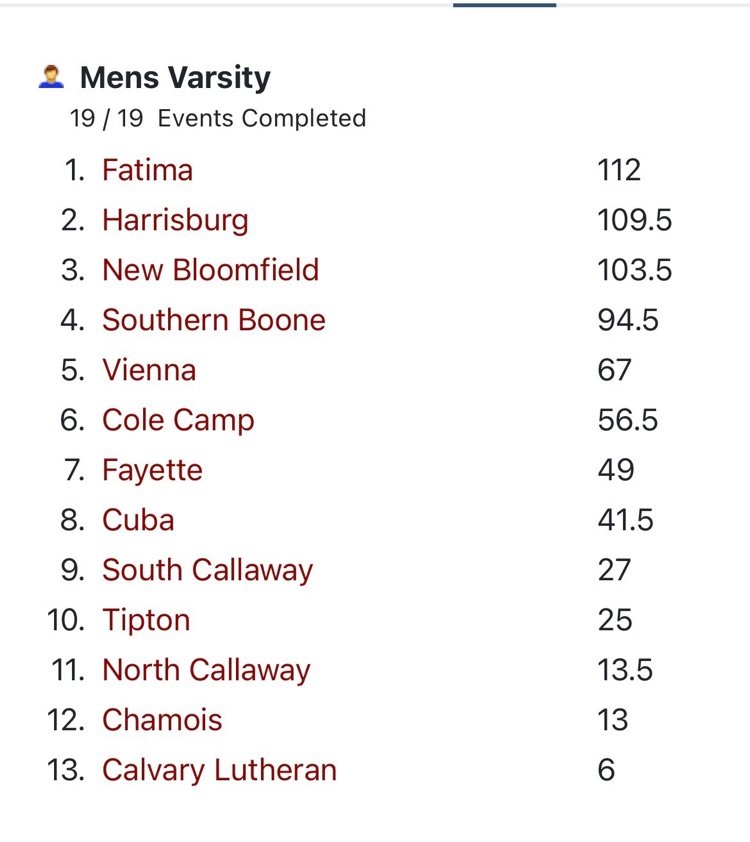This screenshot has height=842, width=750.
Task: Click Calvary Lutheran's score of 6
Action: pyautogui.click(x=606, y=770)
